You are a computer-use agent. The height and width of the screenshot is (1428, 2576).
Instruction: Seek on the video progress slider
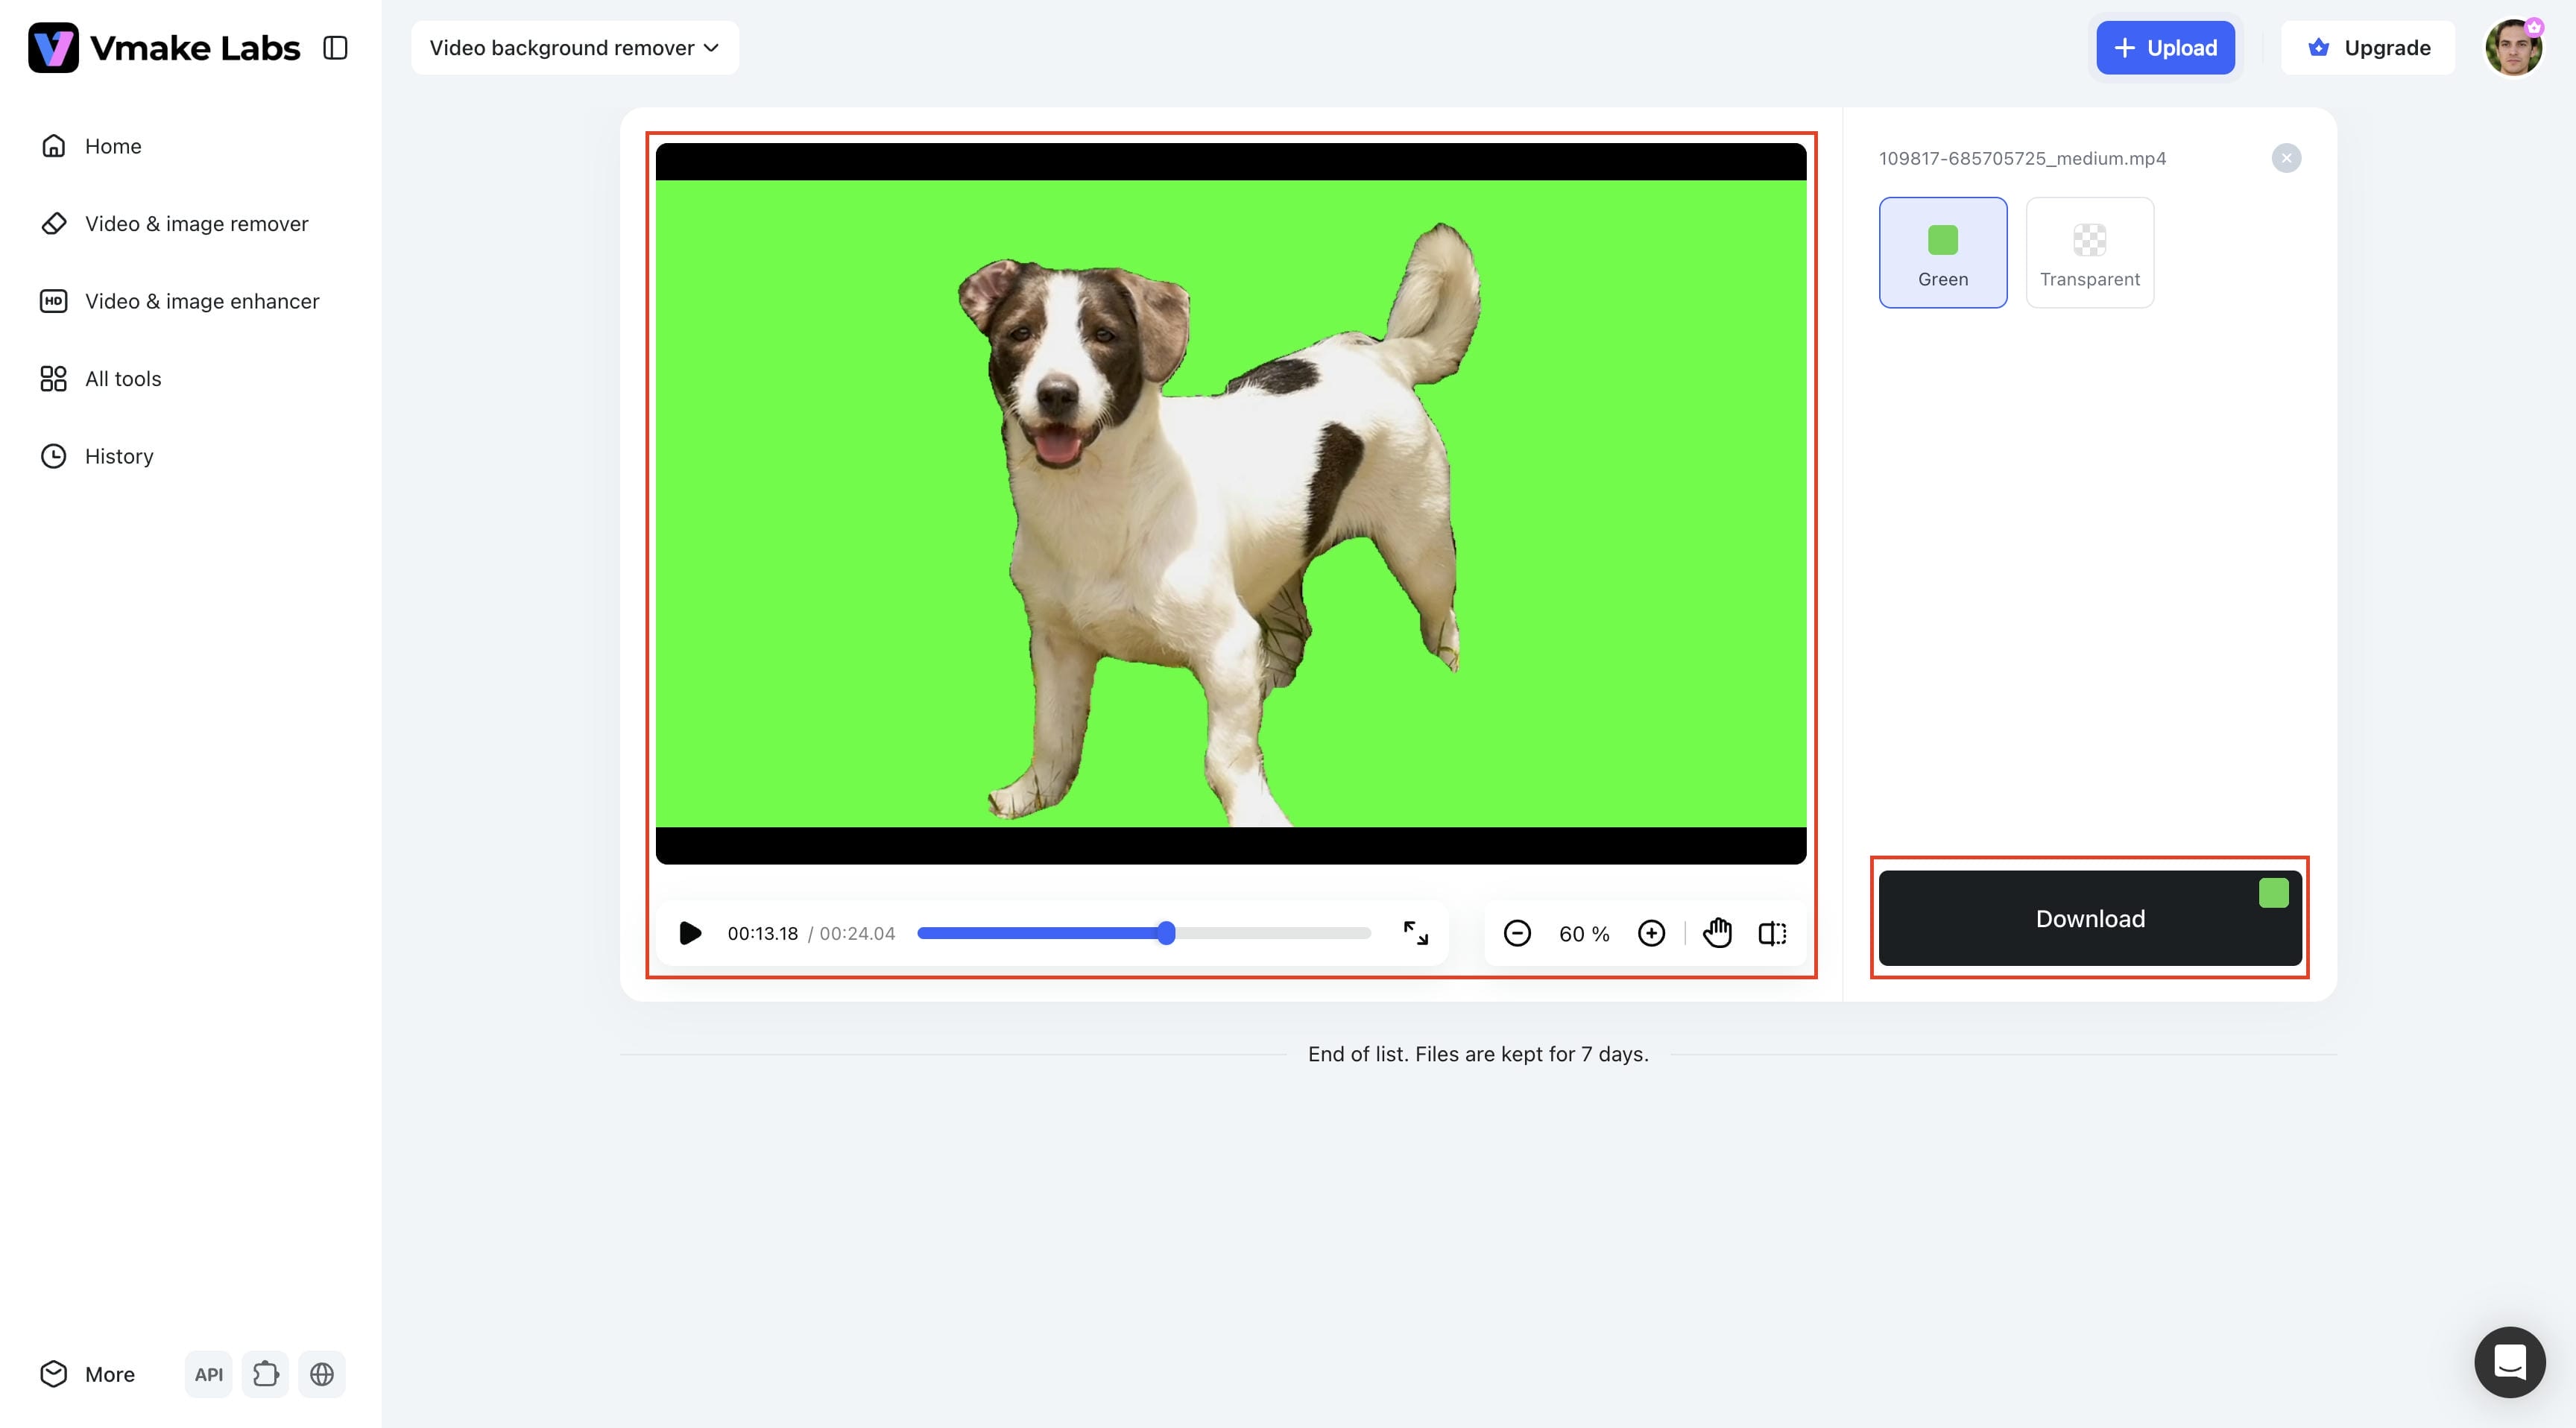coord(1144,933)
